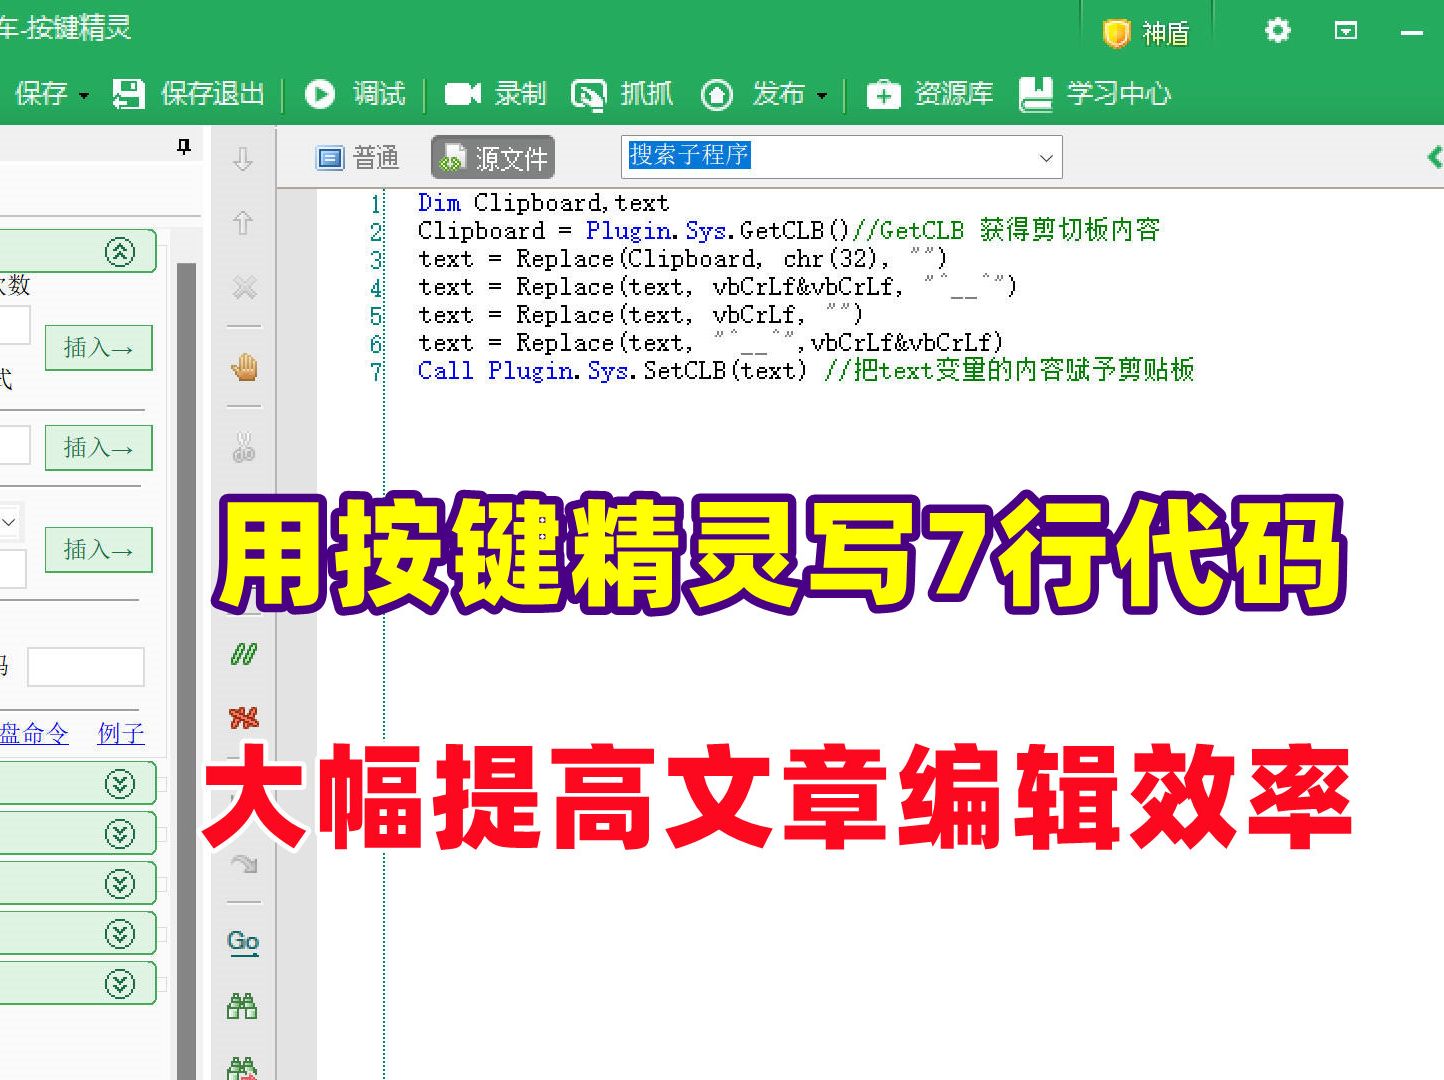Open the settings gear in title bar

(1277, 31)
